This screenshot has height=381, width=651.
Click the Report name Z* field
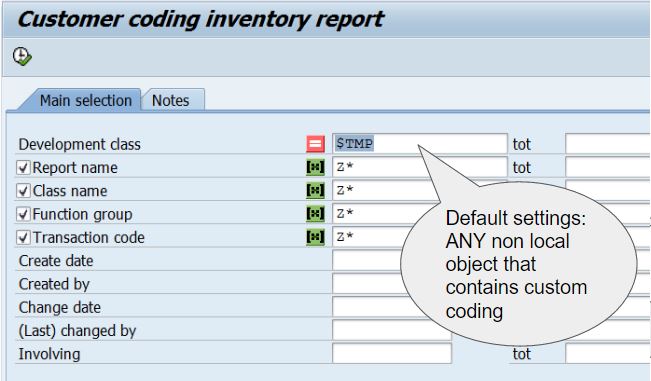pyautogui.click(x=420, y=167)
